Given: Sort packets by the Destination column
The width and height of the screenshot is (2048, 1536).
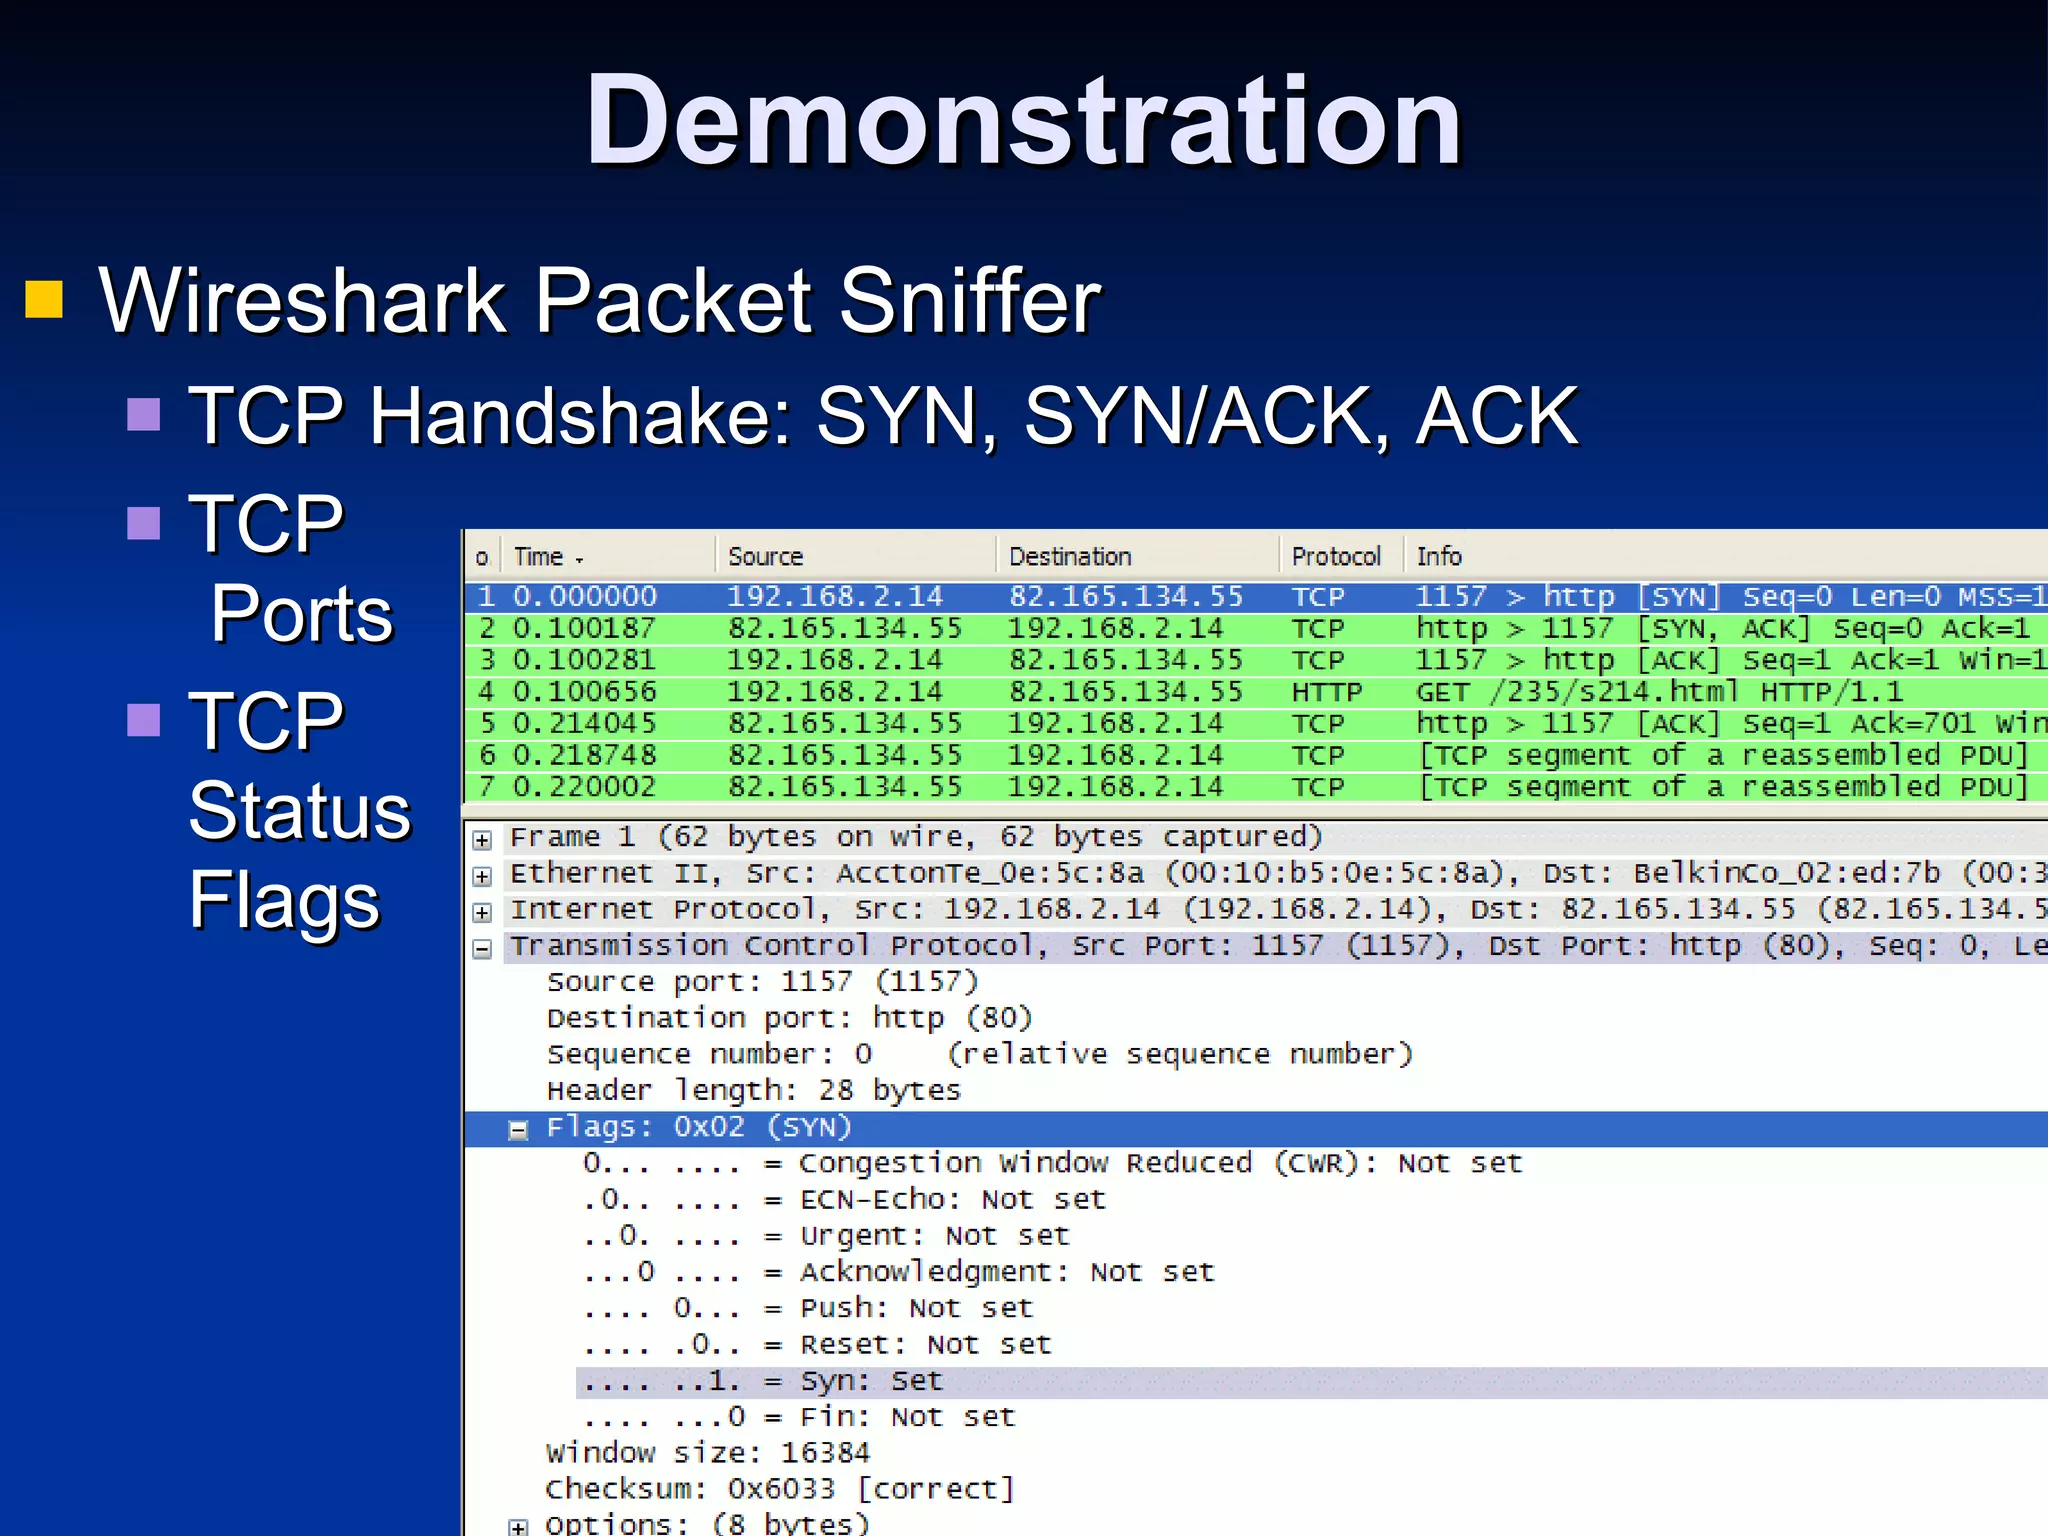Looking at the screenshot, I should 1137,556.
